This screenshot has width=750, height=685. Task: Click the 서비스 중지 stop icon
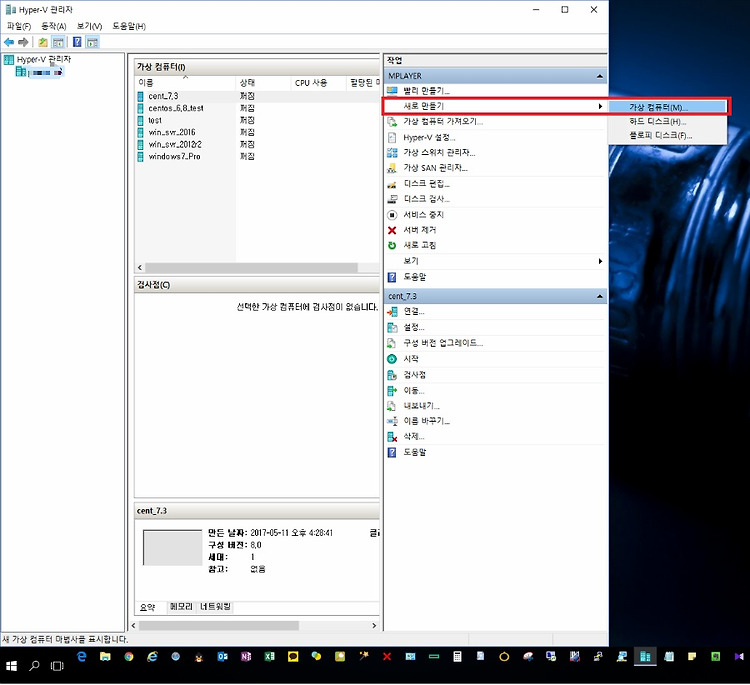point(392,215)
